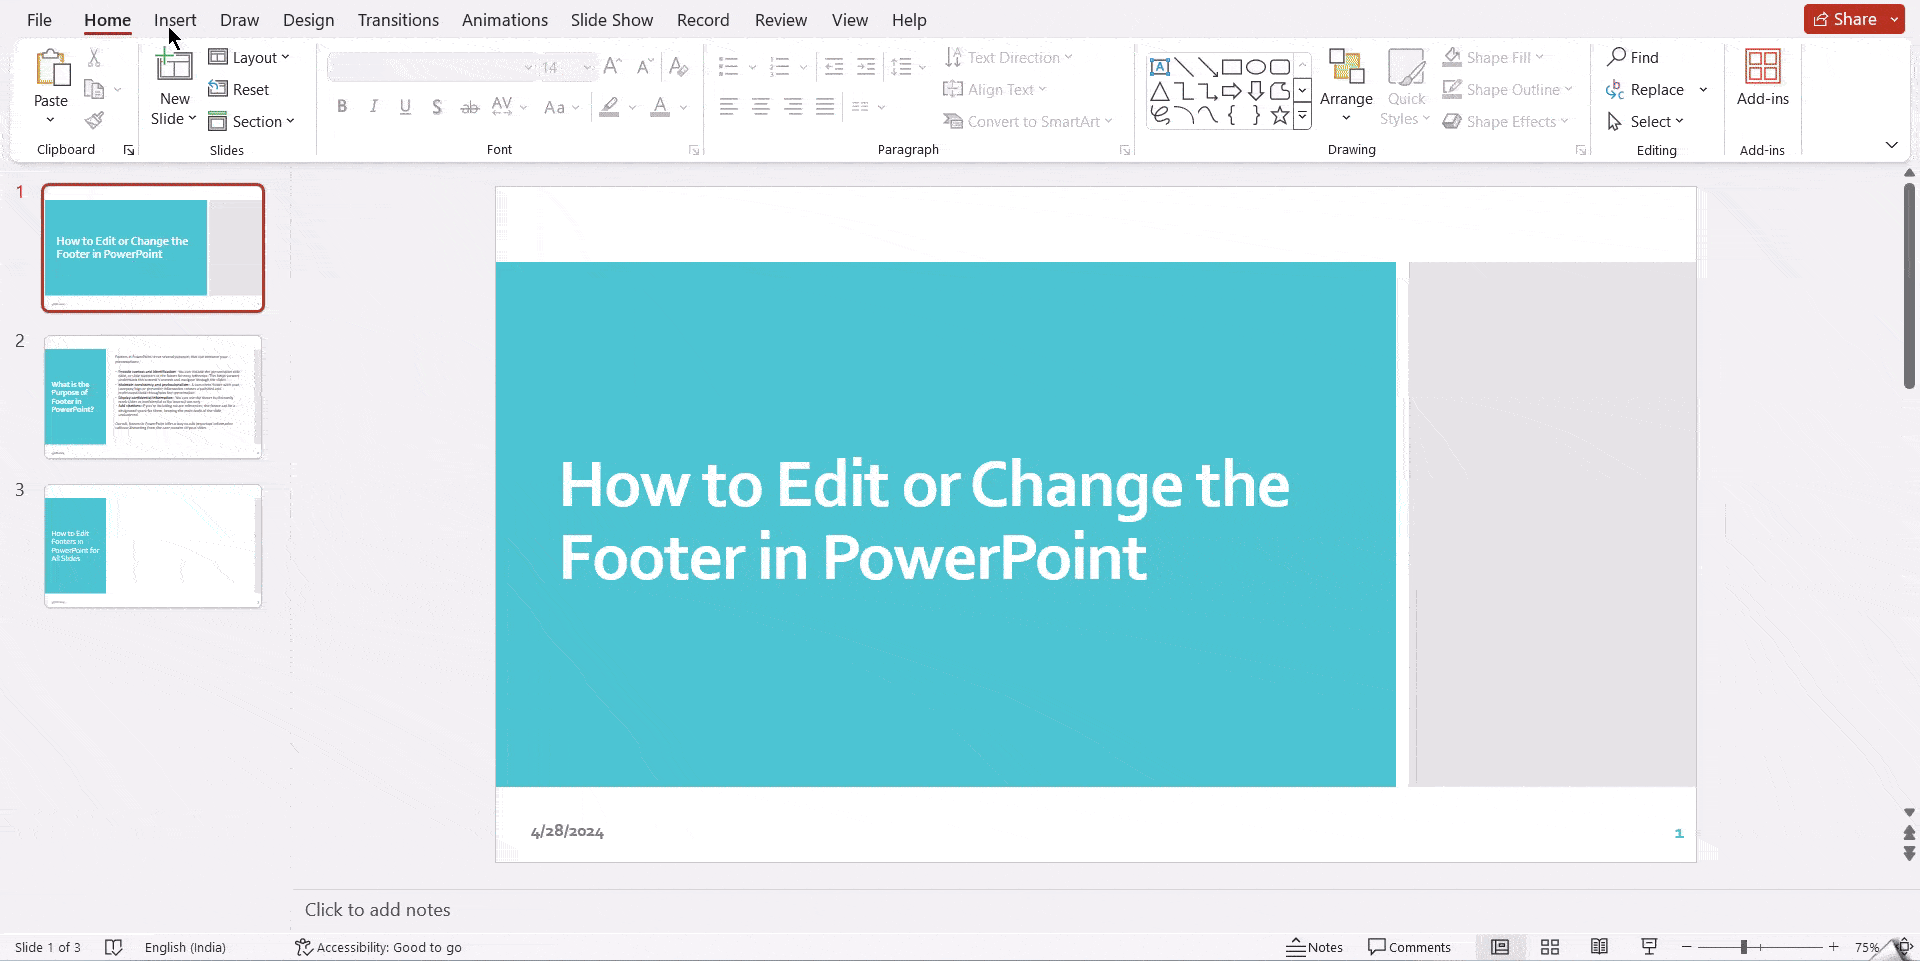Image resolution: width=1920 pixels, height=961 pixels.
Task: Click the Share button
Action: (1845, 19)
